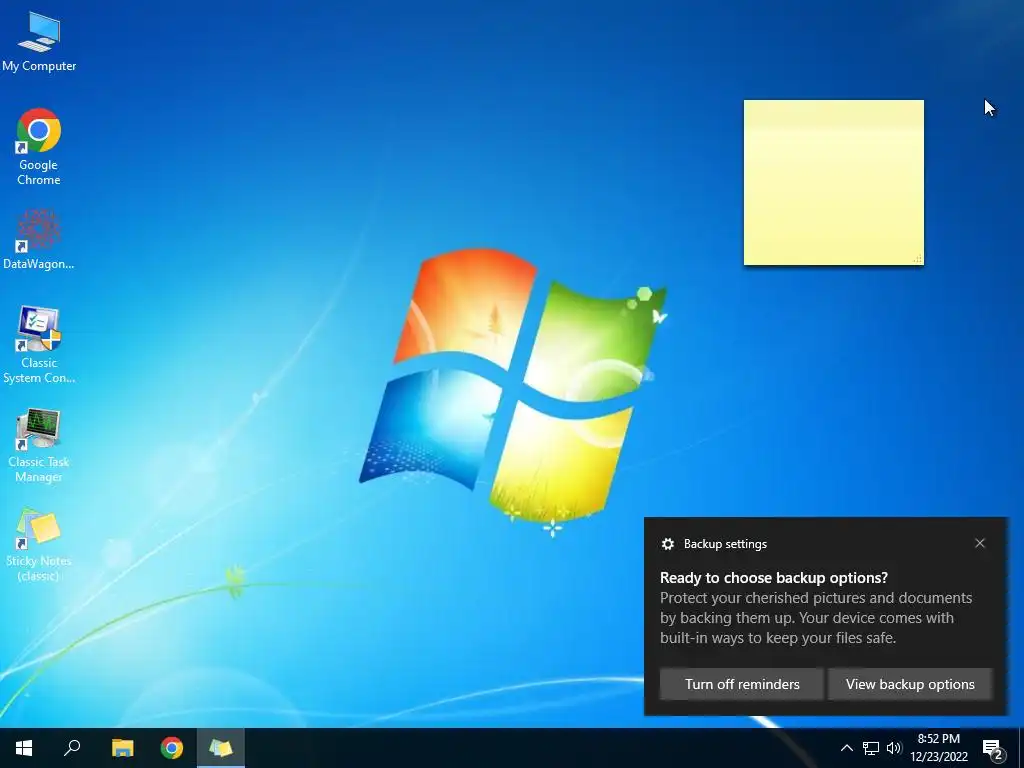The height and width of the screenshot is (768, 1024).
Task: Open taskbar search magnifier
Action: coord(72,748)
